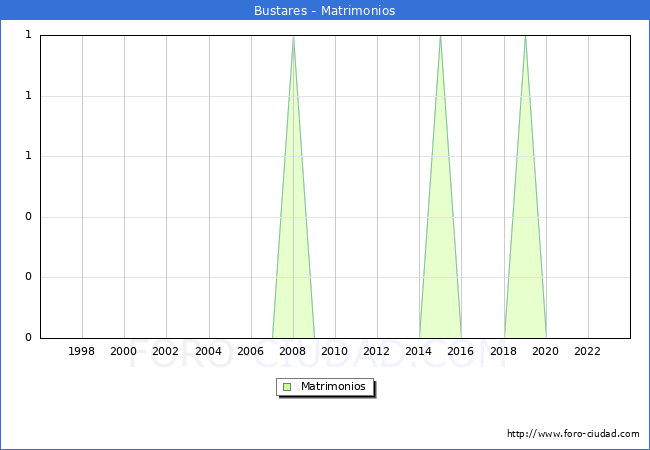This screenshot has height=450, width=650.
Task: Click the 2010 x-axis label
Action: [335, 351]
